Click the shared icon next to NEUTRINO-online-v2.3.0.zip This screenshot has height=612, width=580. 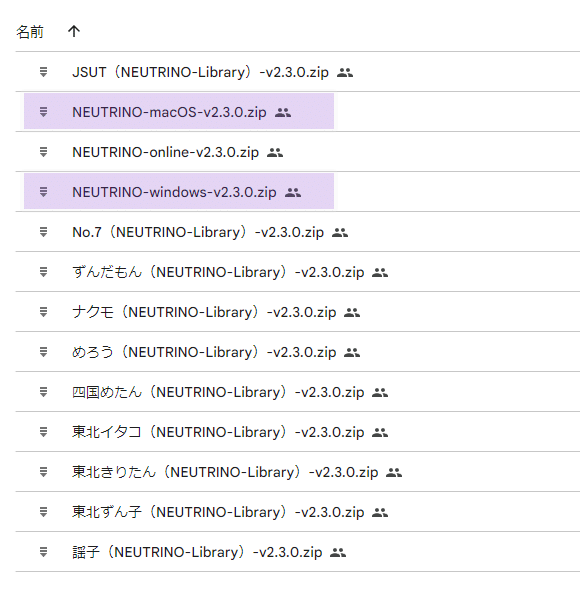click(275, 153)
